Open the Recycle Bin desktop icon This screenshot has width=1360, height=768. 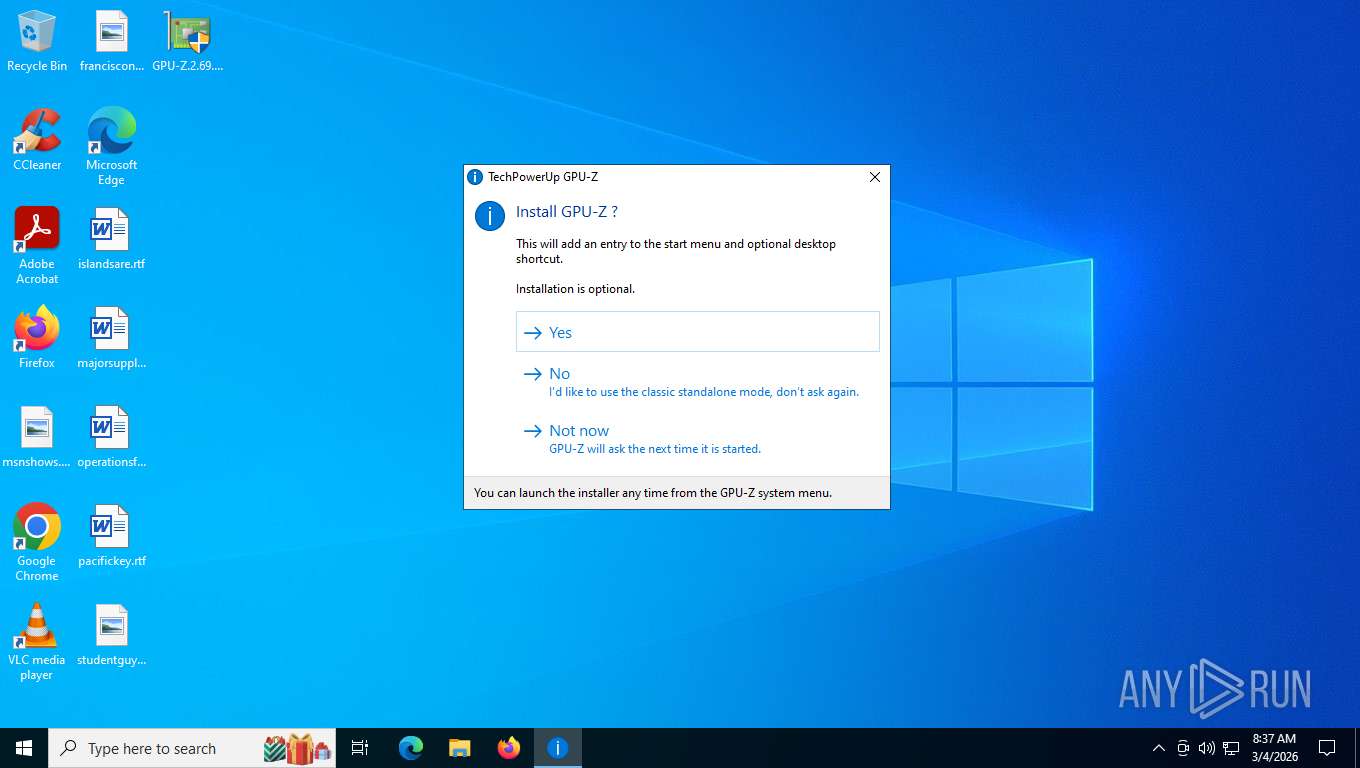(x=37, y=41)
